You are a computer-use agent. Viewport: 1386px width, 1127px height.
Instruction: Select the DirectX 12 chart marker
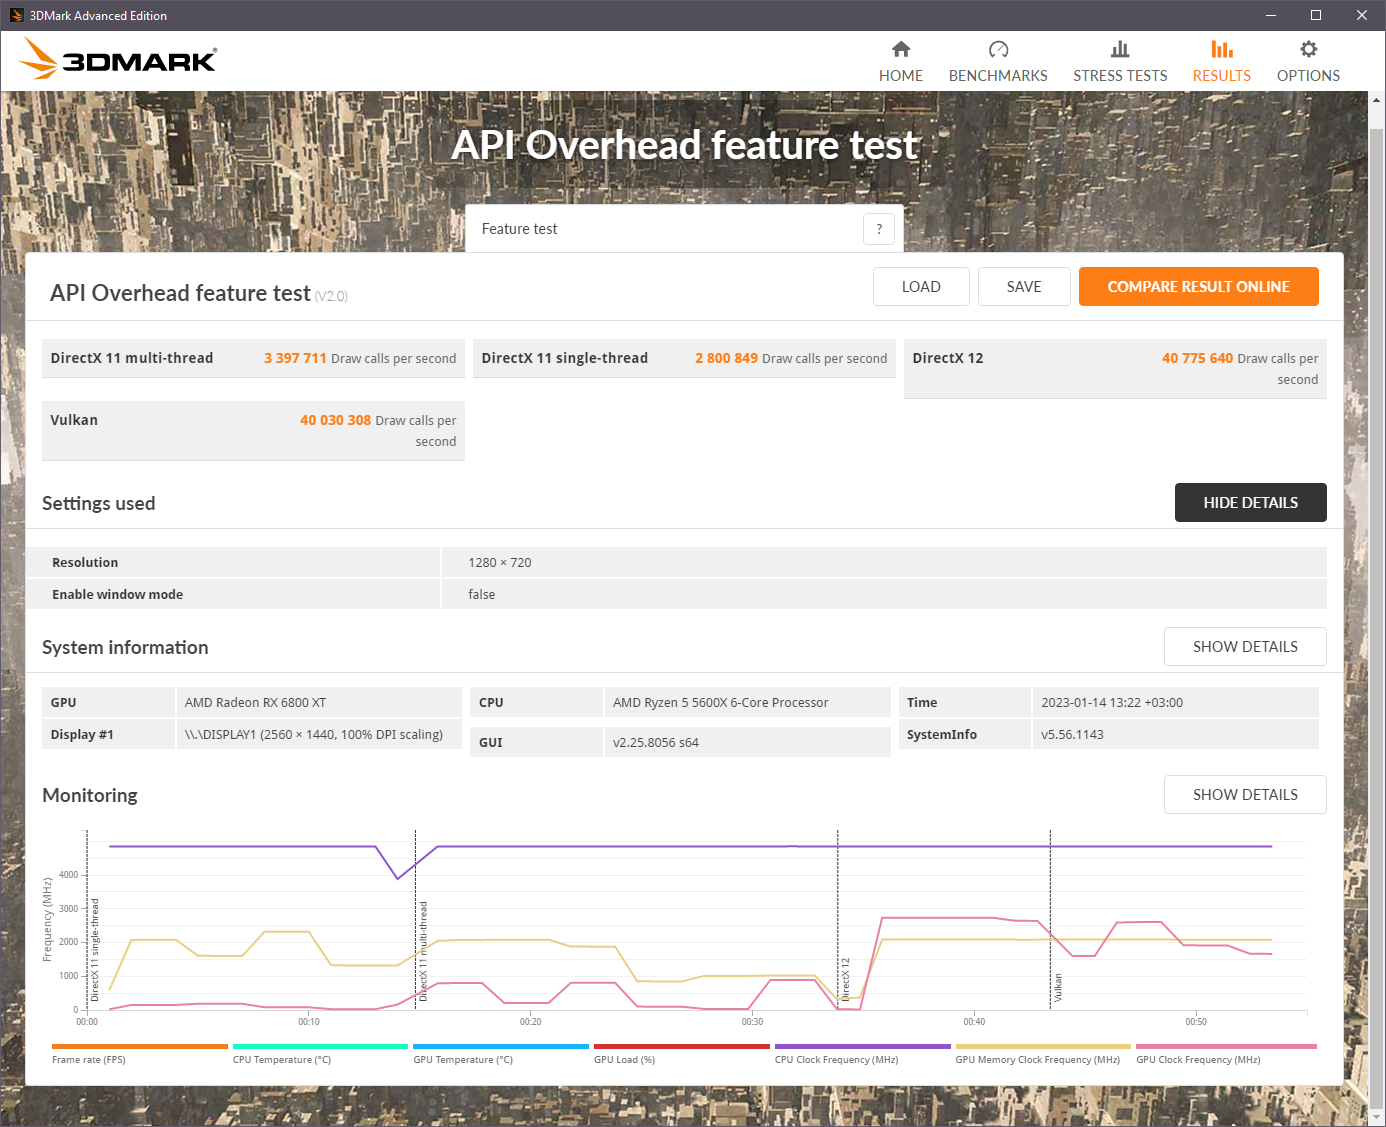click(x=845, y=980)
